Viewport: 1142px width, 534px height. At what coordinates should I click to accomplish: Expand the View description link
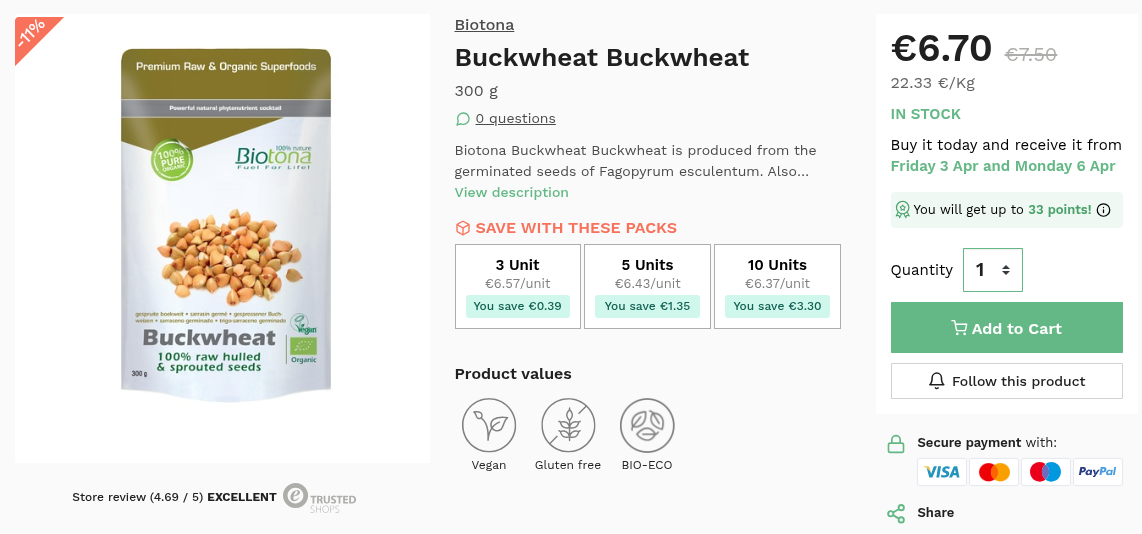(511, 192)
